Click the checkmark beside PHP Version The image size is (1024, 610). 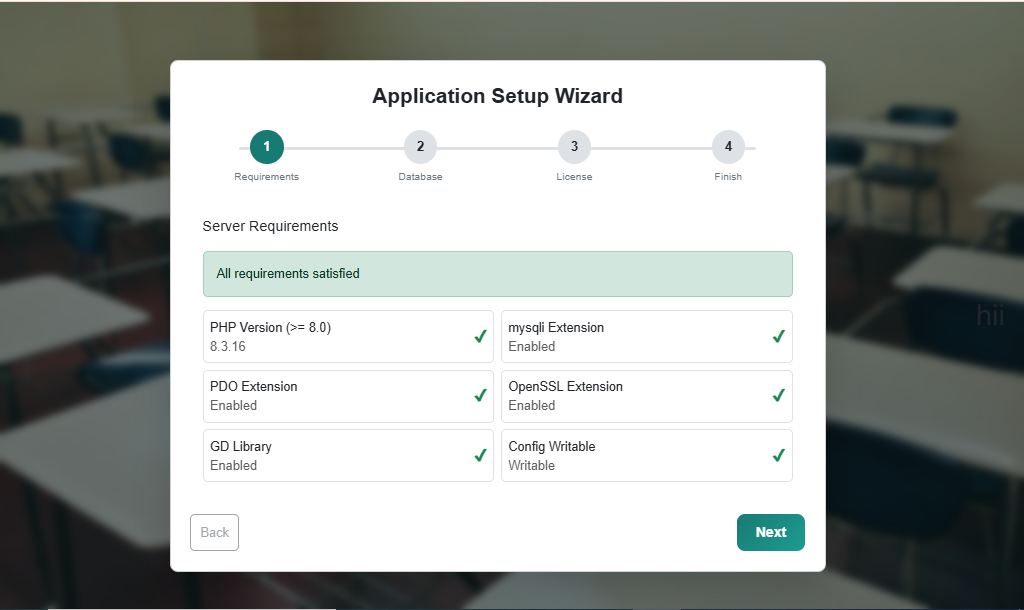(x=480, y=336)
